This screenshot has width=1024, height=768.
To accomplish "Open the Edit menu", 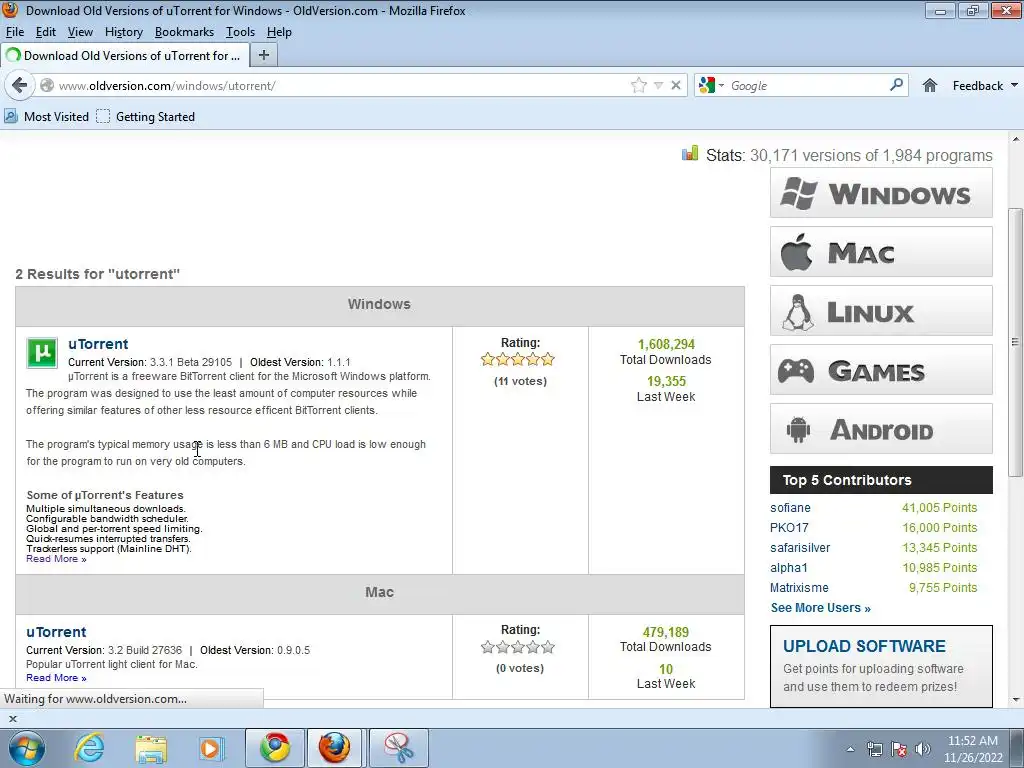I will 46,32.
